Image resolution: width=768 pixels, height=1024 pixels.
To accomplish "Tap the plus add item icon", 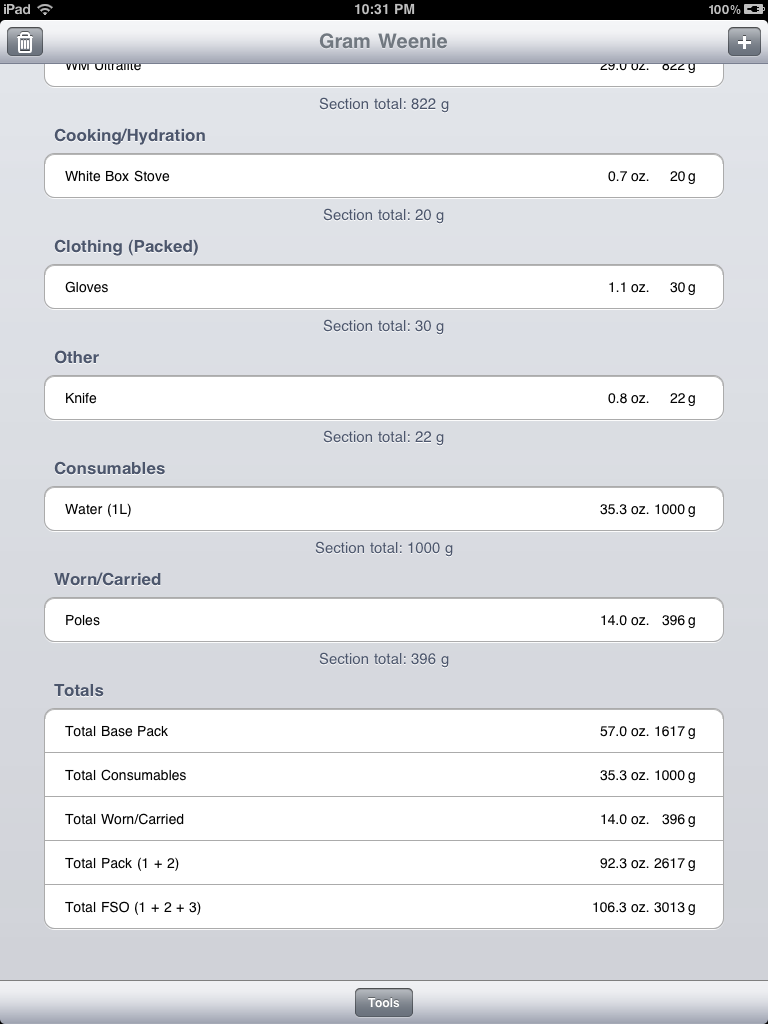I will pyautogui.click(x=743, y=42).
